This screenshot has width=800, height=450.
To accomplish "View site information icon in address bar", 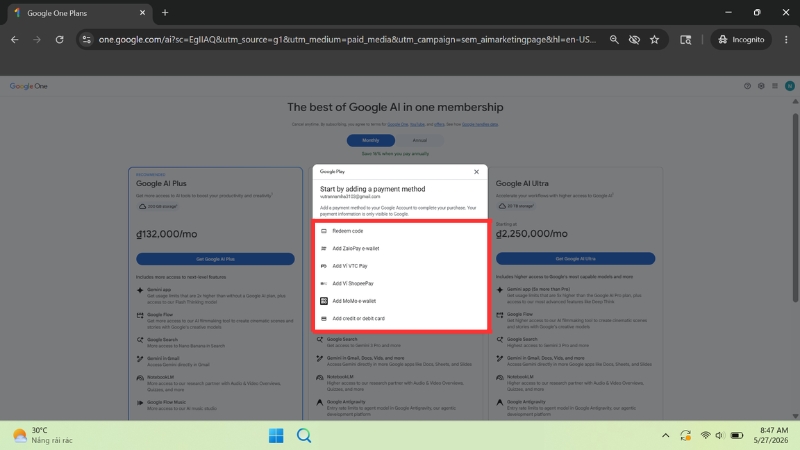I will (87, 39).
